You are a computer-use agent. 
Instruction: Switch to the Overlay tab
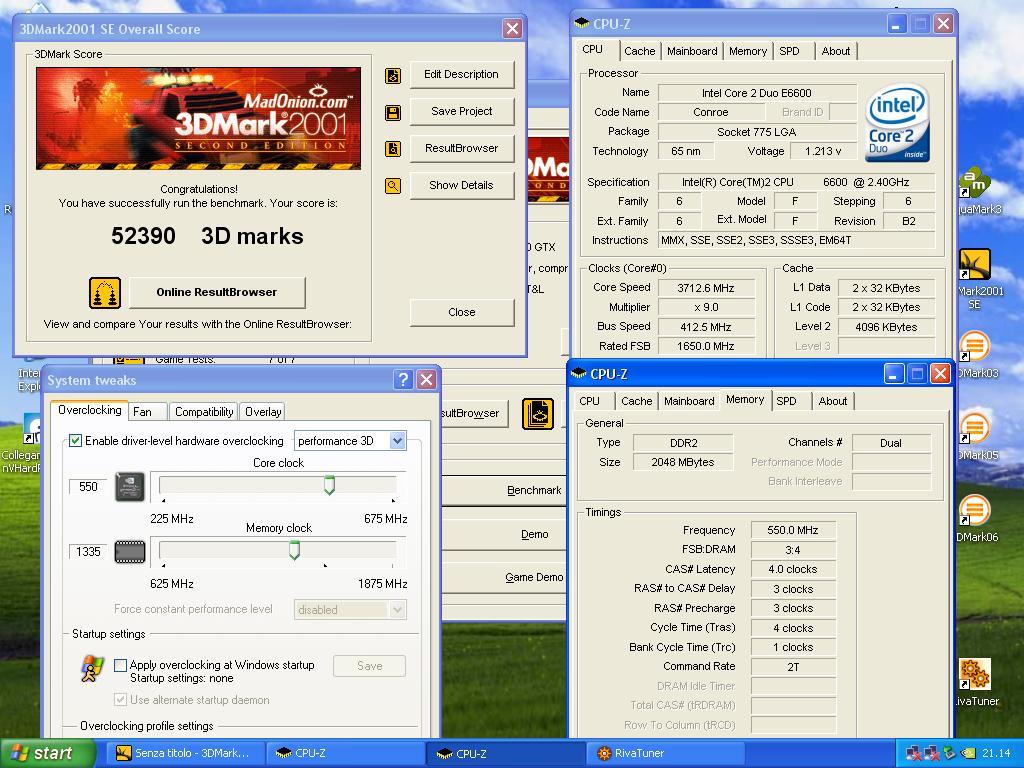pyautogui.click(x=263, y=412)
